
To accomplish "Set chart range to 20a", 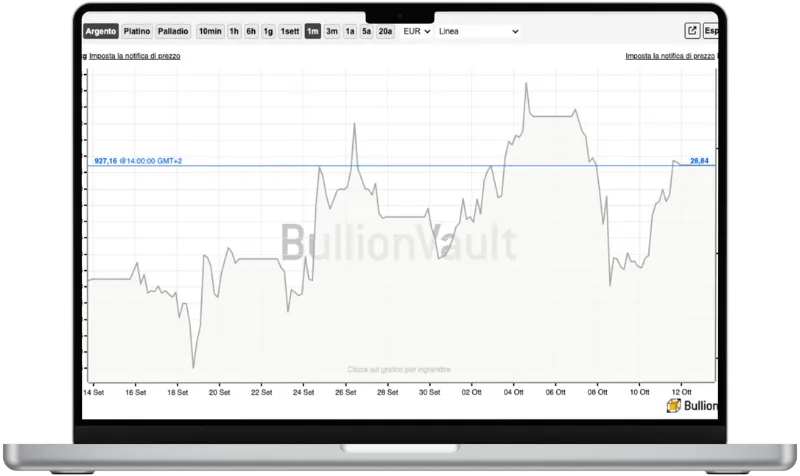I will tap(385, 31).
